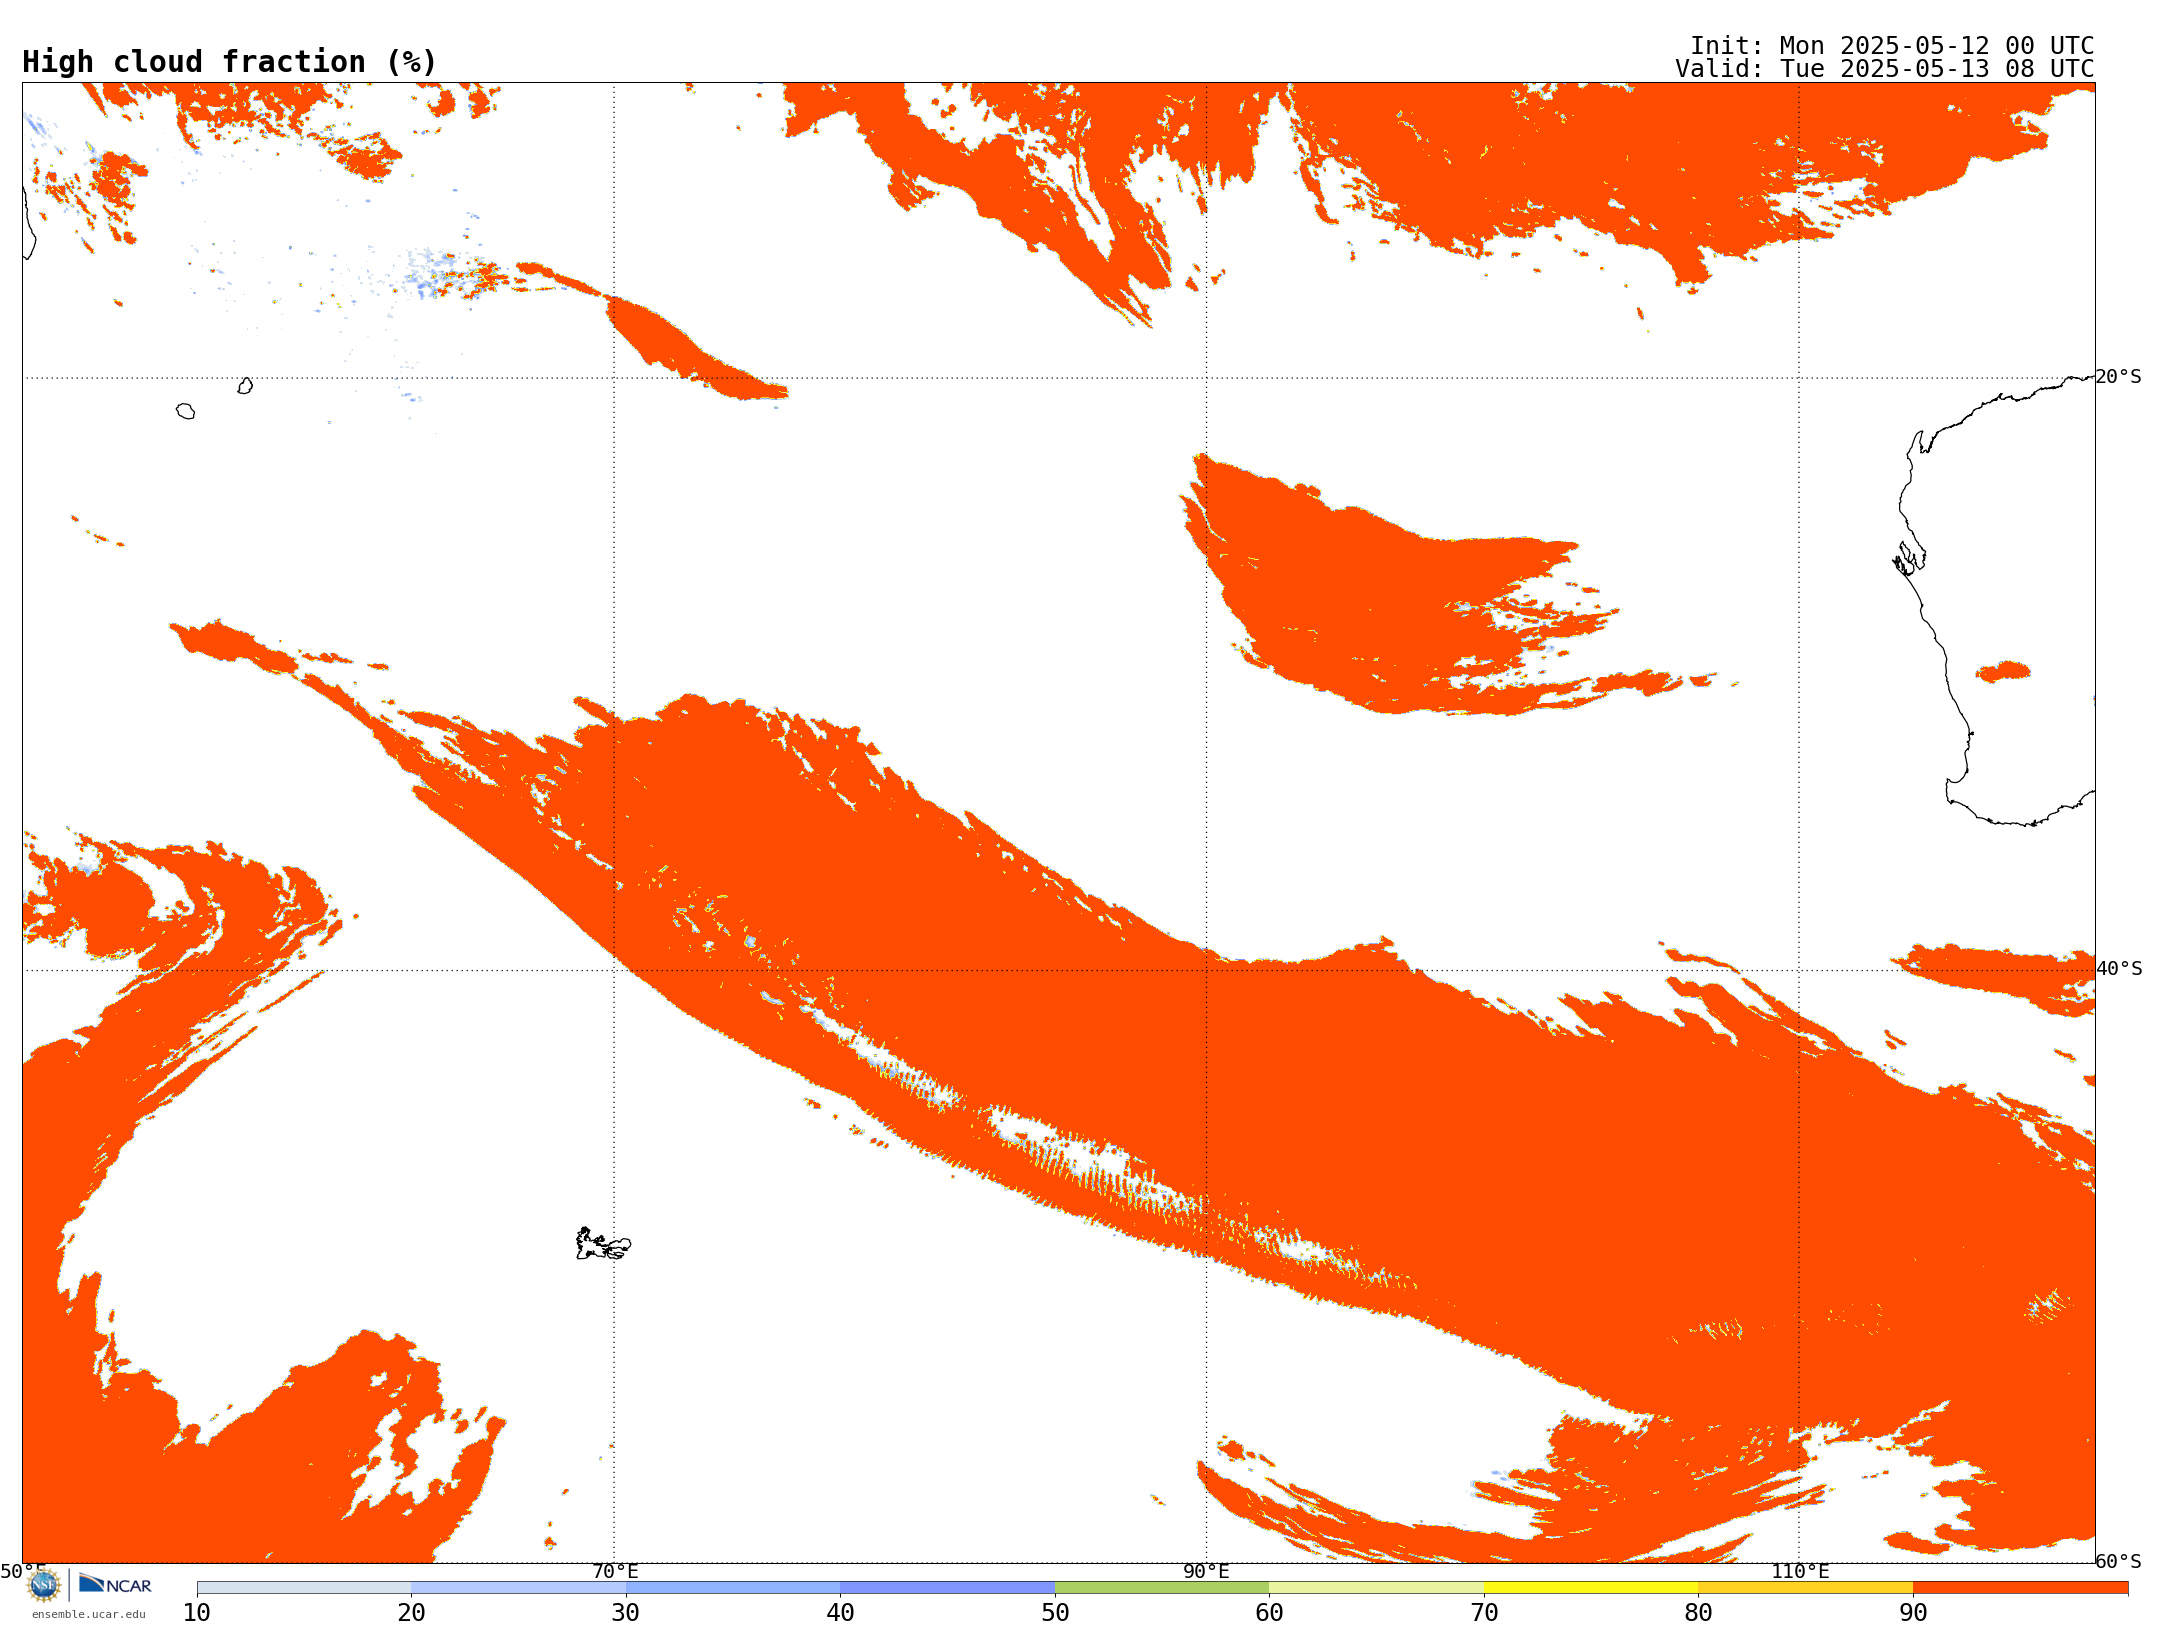Click the 20°S latitude label
This screenshot has height=1626, width=2160.
(2118, 377)
